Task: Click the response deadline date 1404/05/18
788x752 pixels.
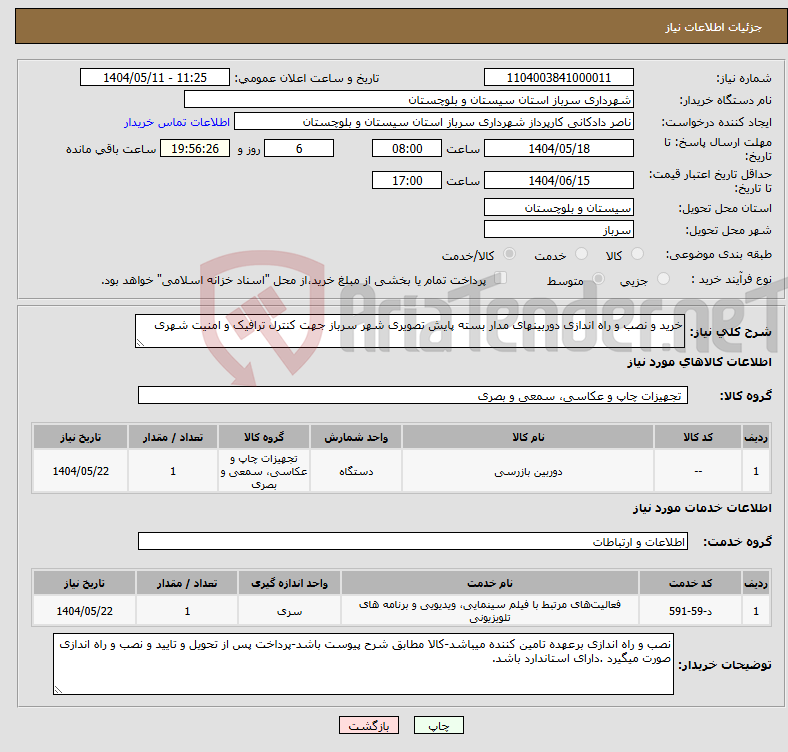Action: point(558,148)
